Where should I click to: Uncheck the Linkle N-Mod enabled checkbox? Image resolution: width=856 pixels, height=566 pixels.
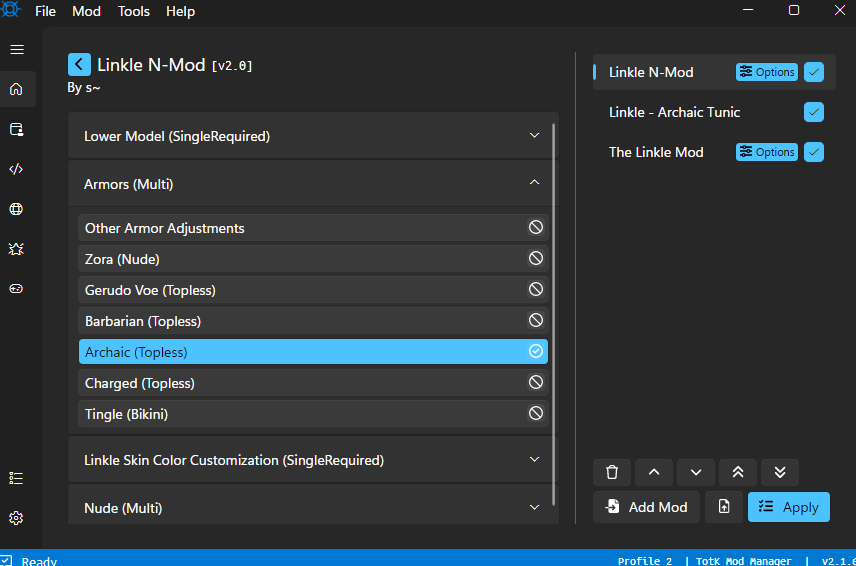pyautogui.click(x=814, y=72)
